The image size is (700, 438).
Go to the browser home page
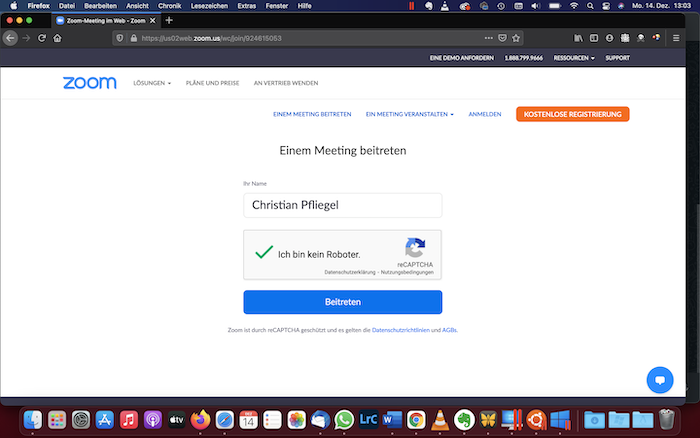58,38
